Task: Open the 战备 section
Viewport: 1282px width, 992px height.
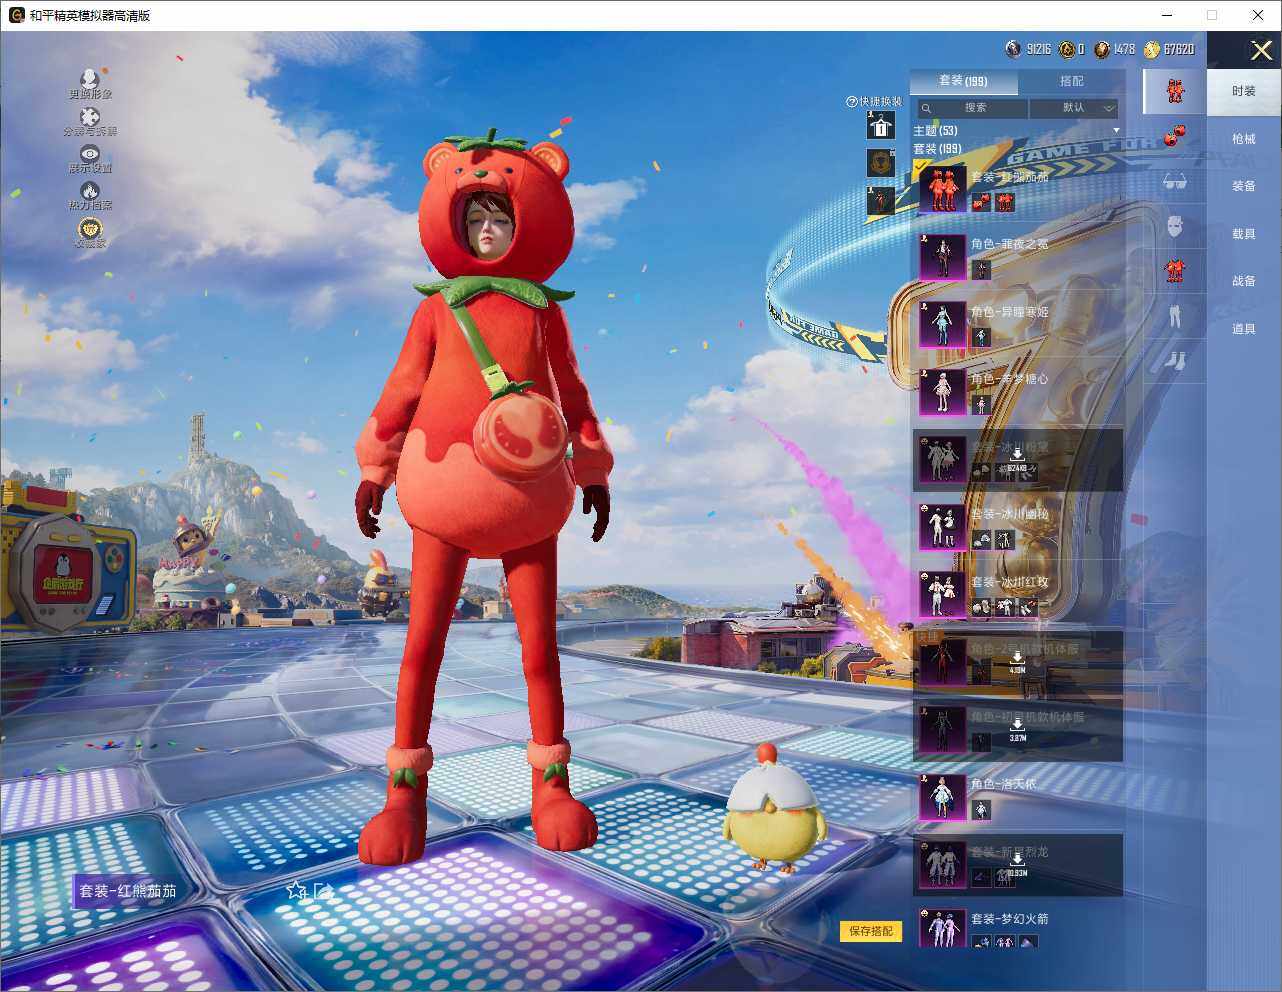Action: click(x=1244, y=281)
